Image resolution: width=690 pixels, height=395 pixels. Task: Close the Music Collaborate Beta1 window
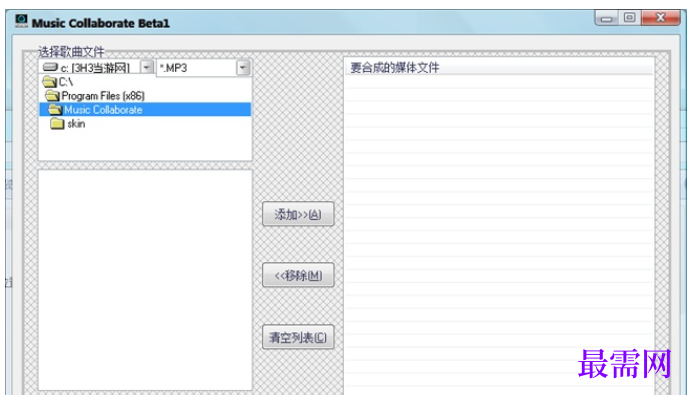click(661, 18)
